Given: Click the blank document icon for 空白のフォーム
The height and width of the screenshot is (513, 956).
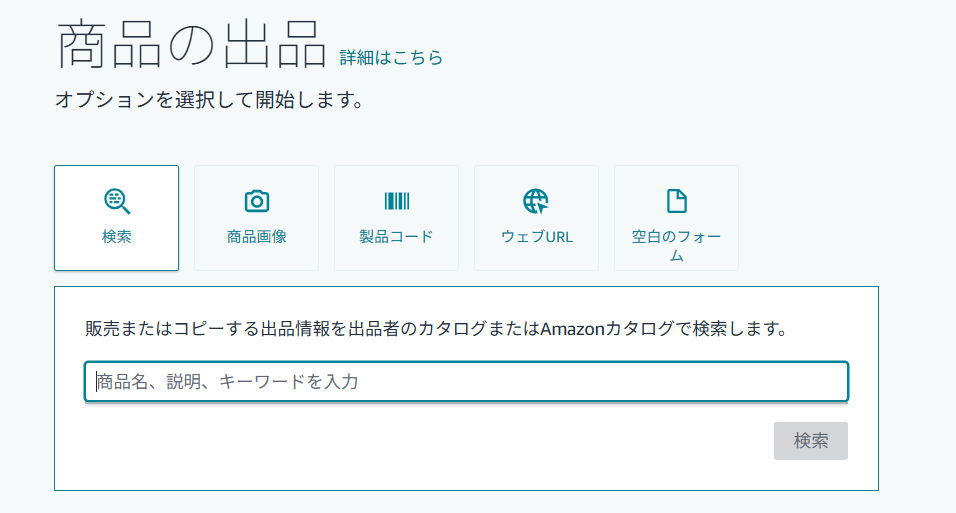Looking at the screenshot, I should pos(676,201).
